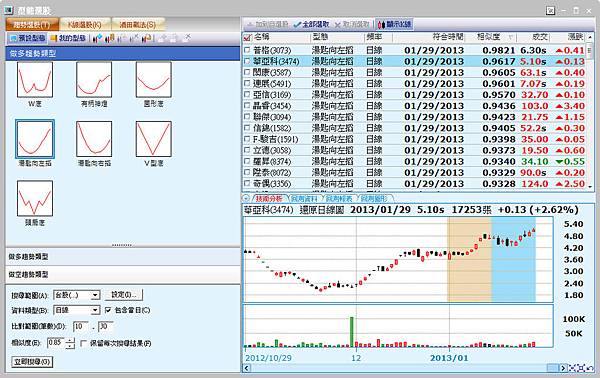Open the third tab right of 技術分析
Screen dimensions: 600x378
click(339, 199)
